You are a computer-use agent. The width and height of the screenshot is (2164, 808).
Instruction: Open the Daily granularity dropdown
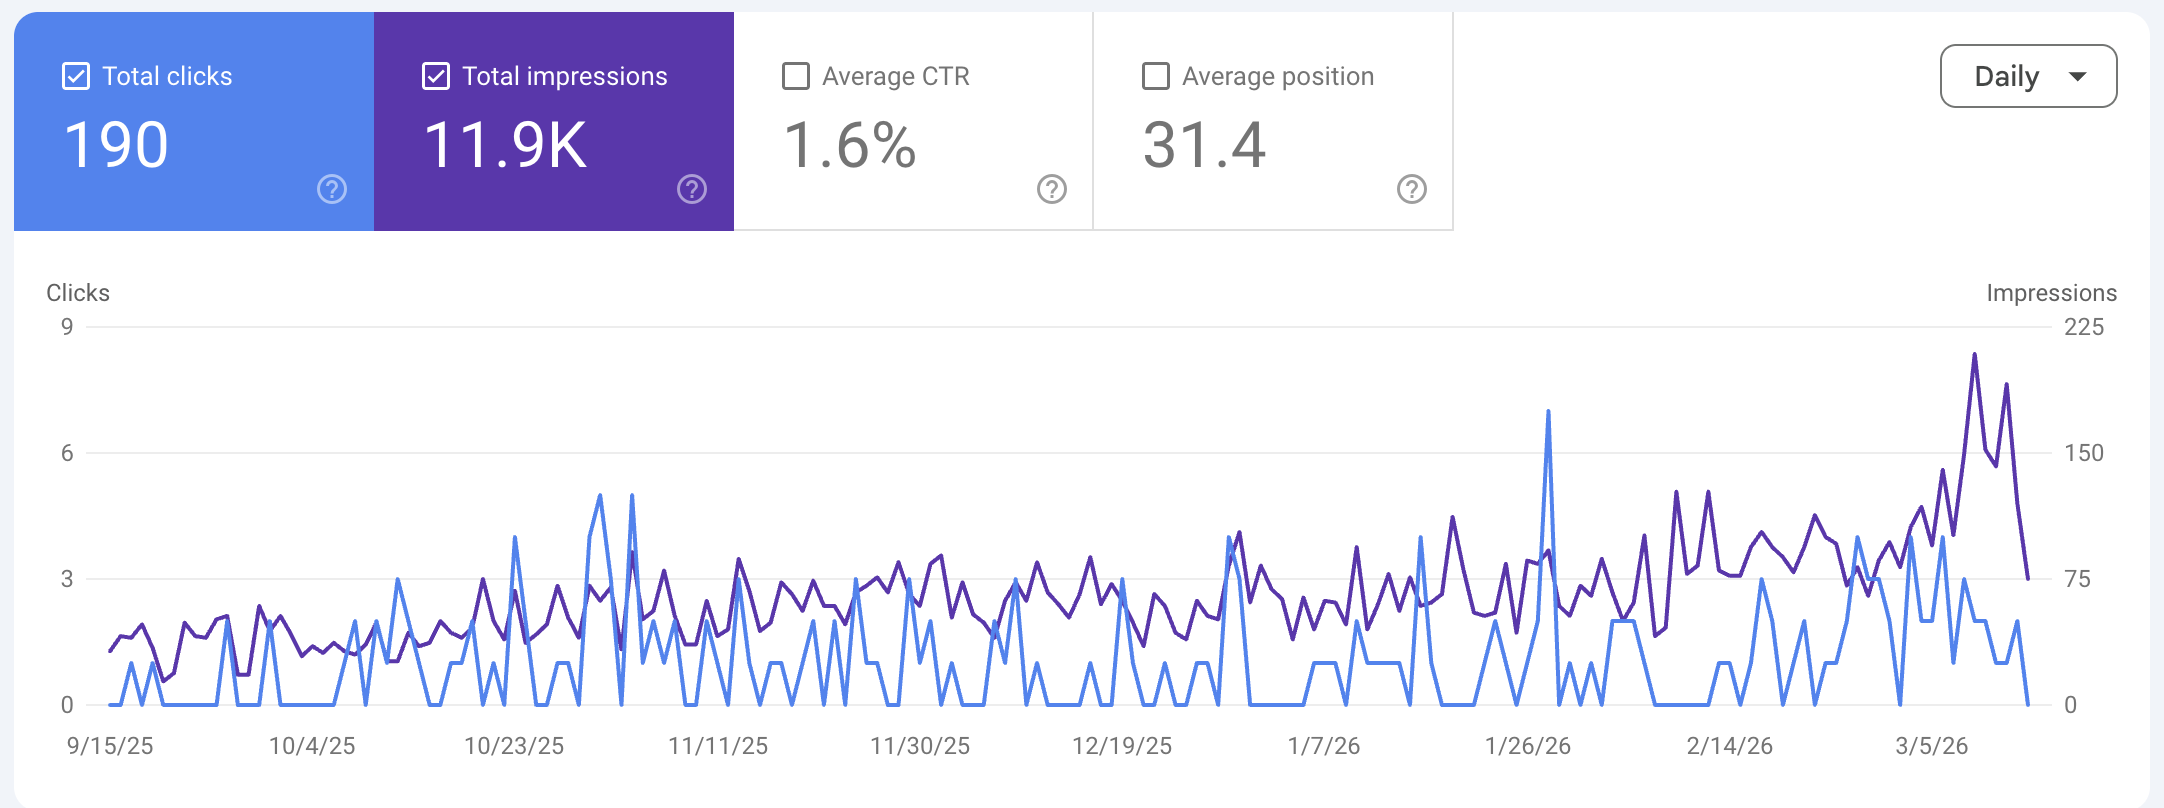[2027, 76]
